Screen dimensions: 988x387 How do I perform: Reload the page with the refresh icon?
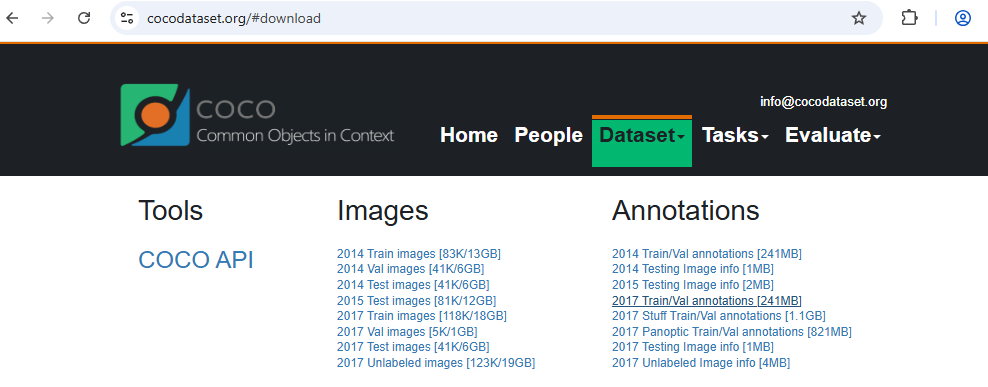(84, 18)
